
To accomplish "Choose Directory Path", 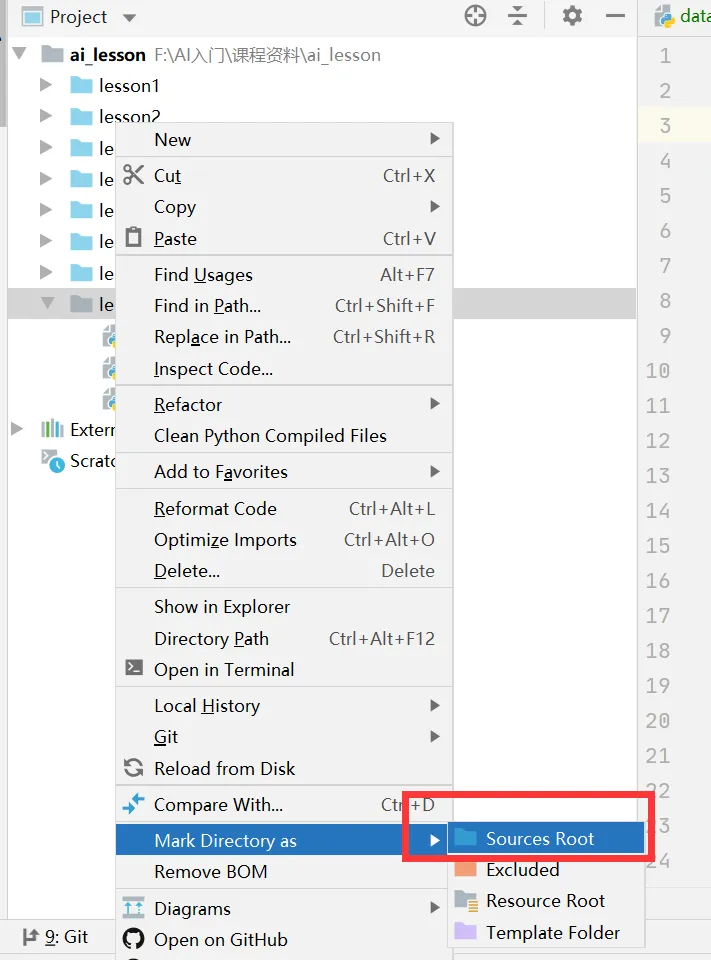I will pos(284,639).
